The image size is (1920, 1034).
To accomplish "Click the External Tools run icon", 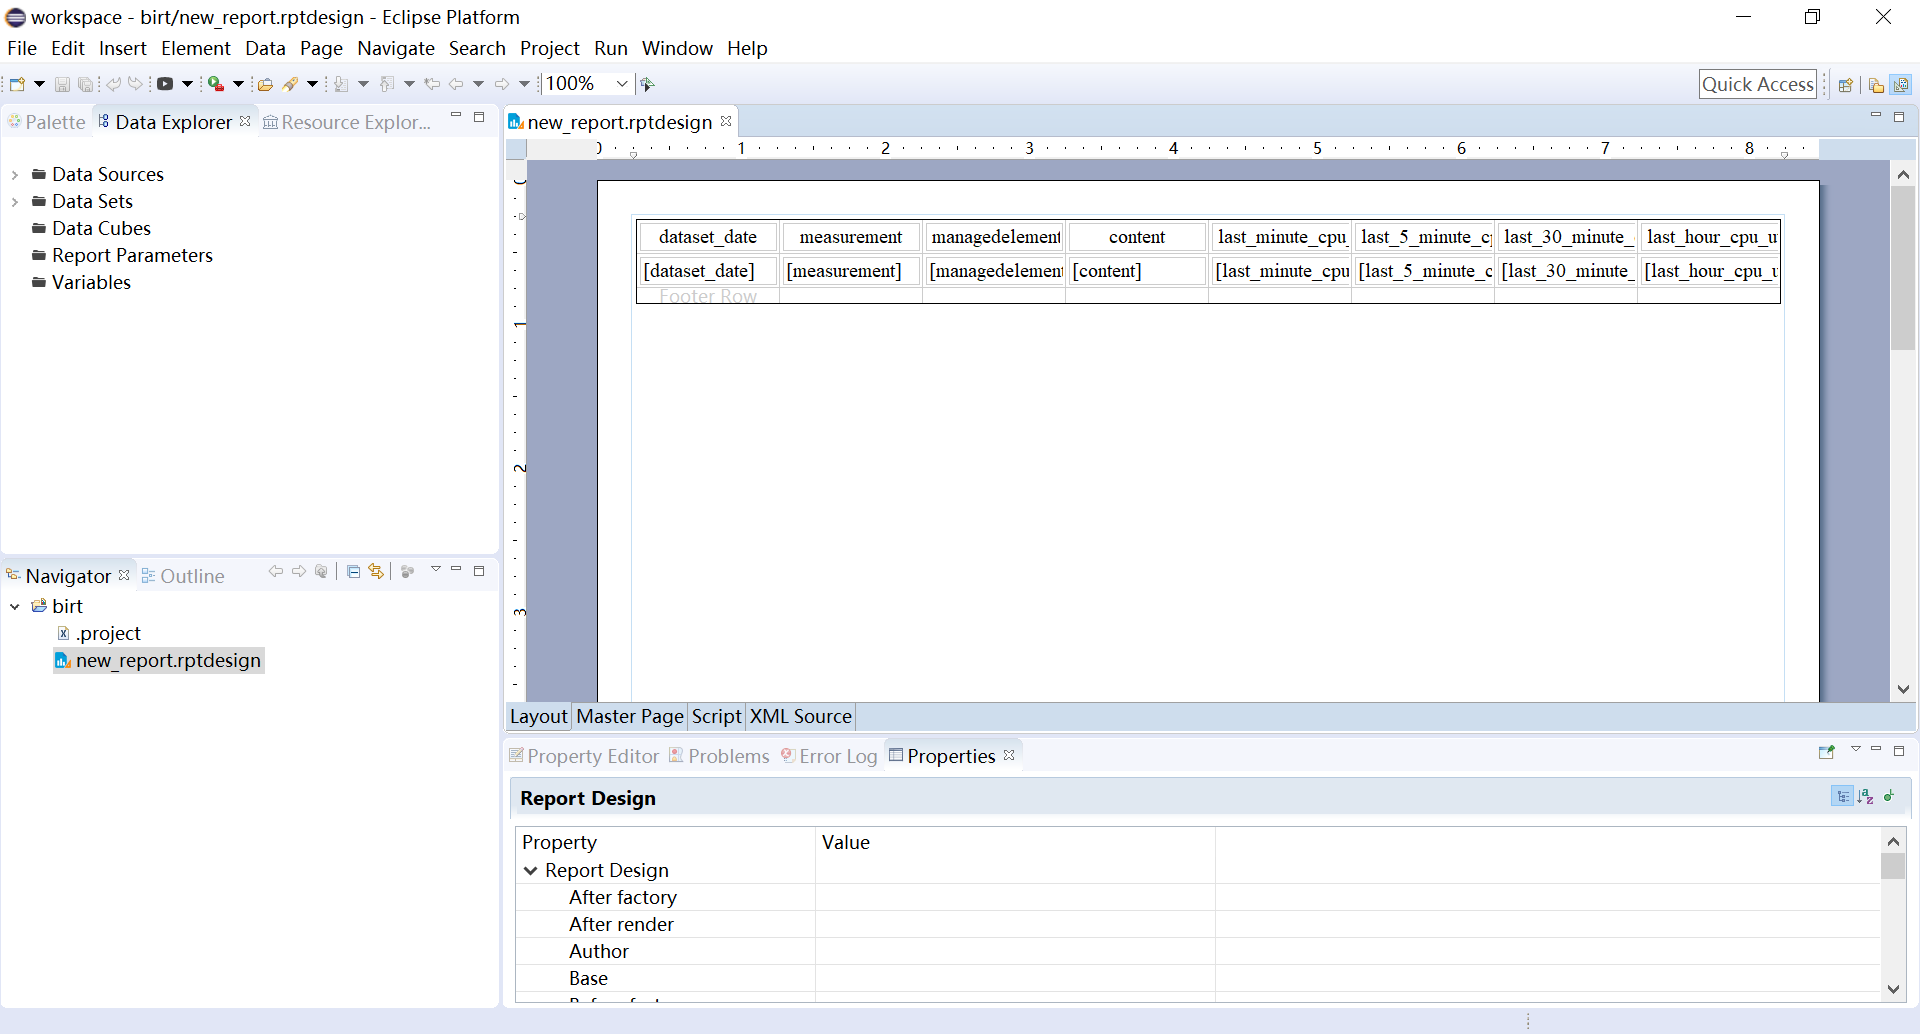I will click(215, 85).
